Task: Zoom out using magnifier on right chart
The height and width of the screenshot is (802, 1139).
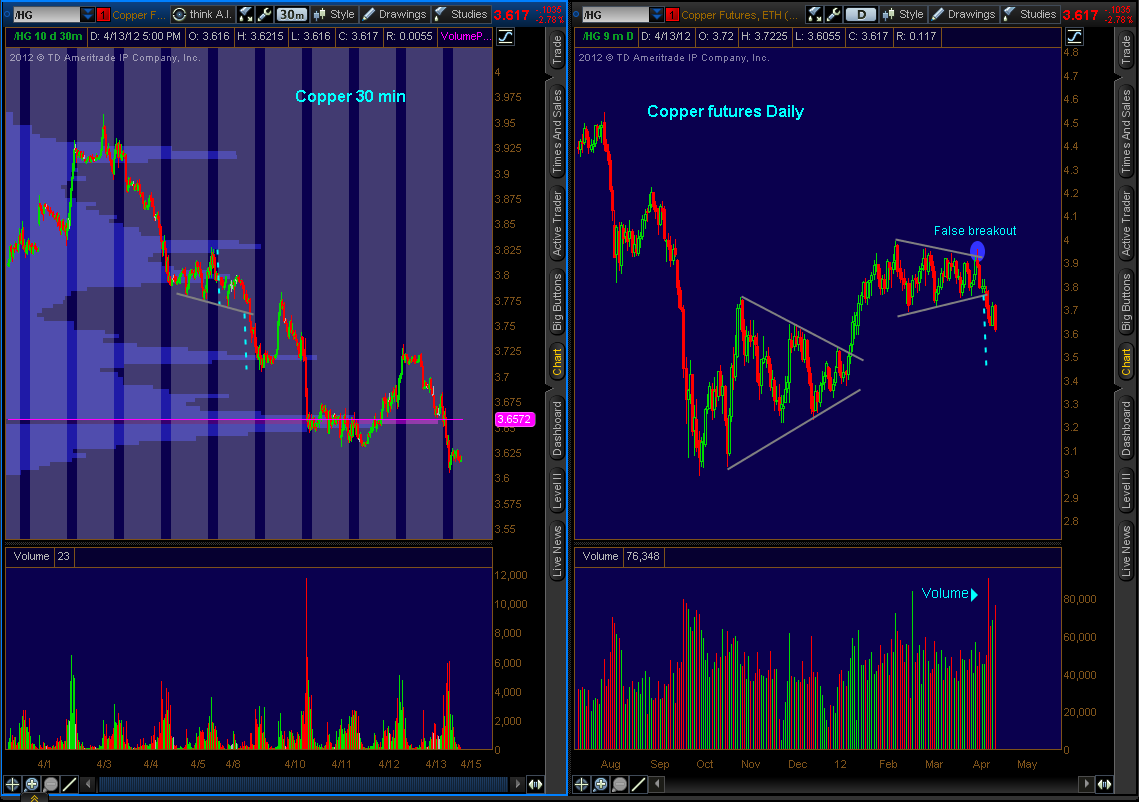Action: coord(620,784)
